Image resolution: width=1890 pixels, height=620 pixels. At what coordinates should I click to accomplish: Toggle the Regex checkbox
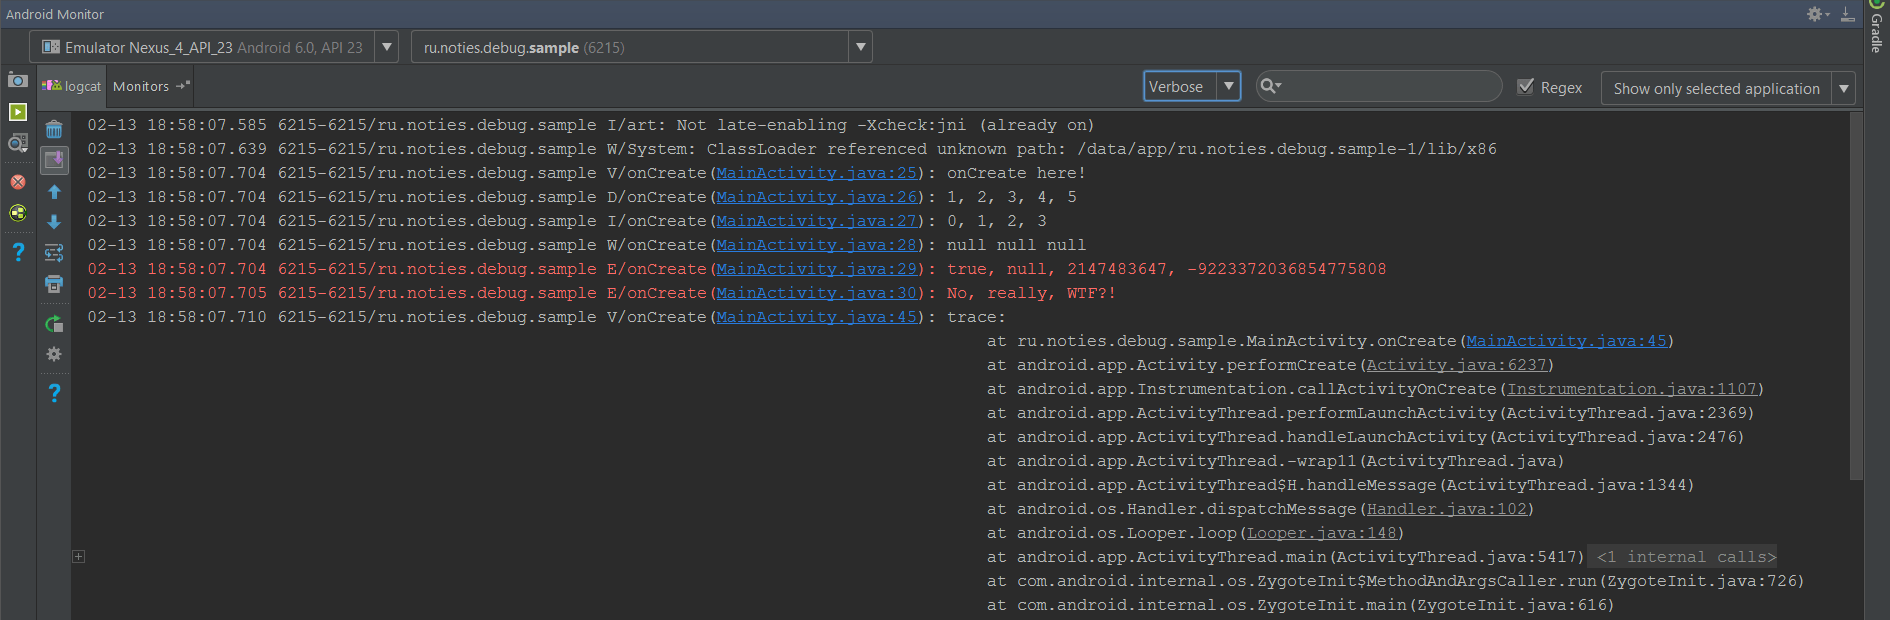tap(1526, 87)
